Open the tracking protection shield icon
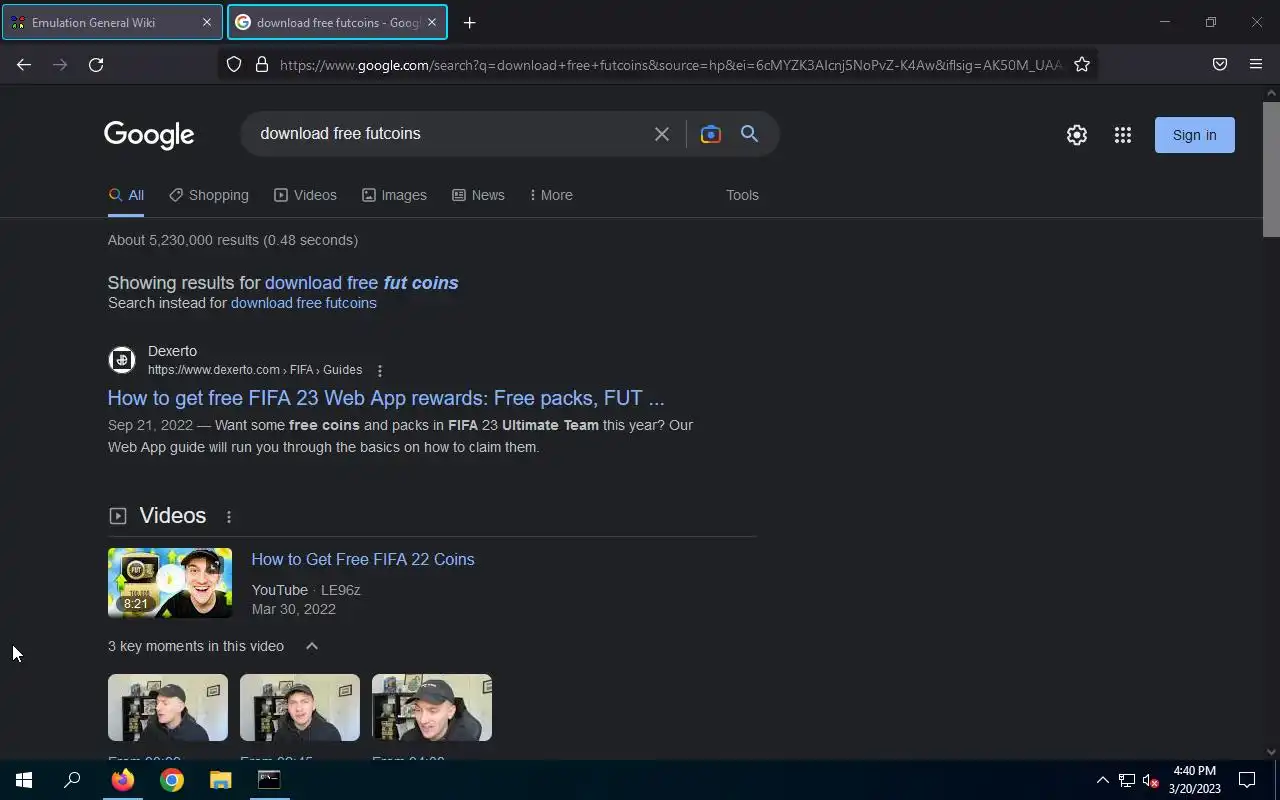This screenshot has width=1280, height=800. coord(234,64)
